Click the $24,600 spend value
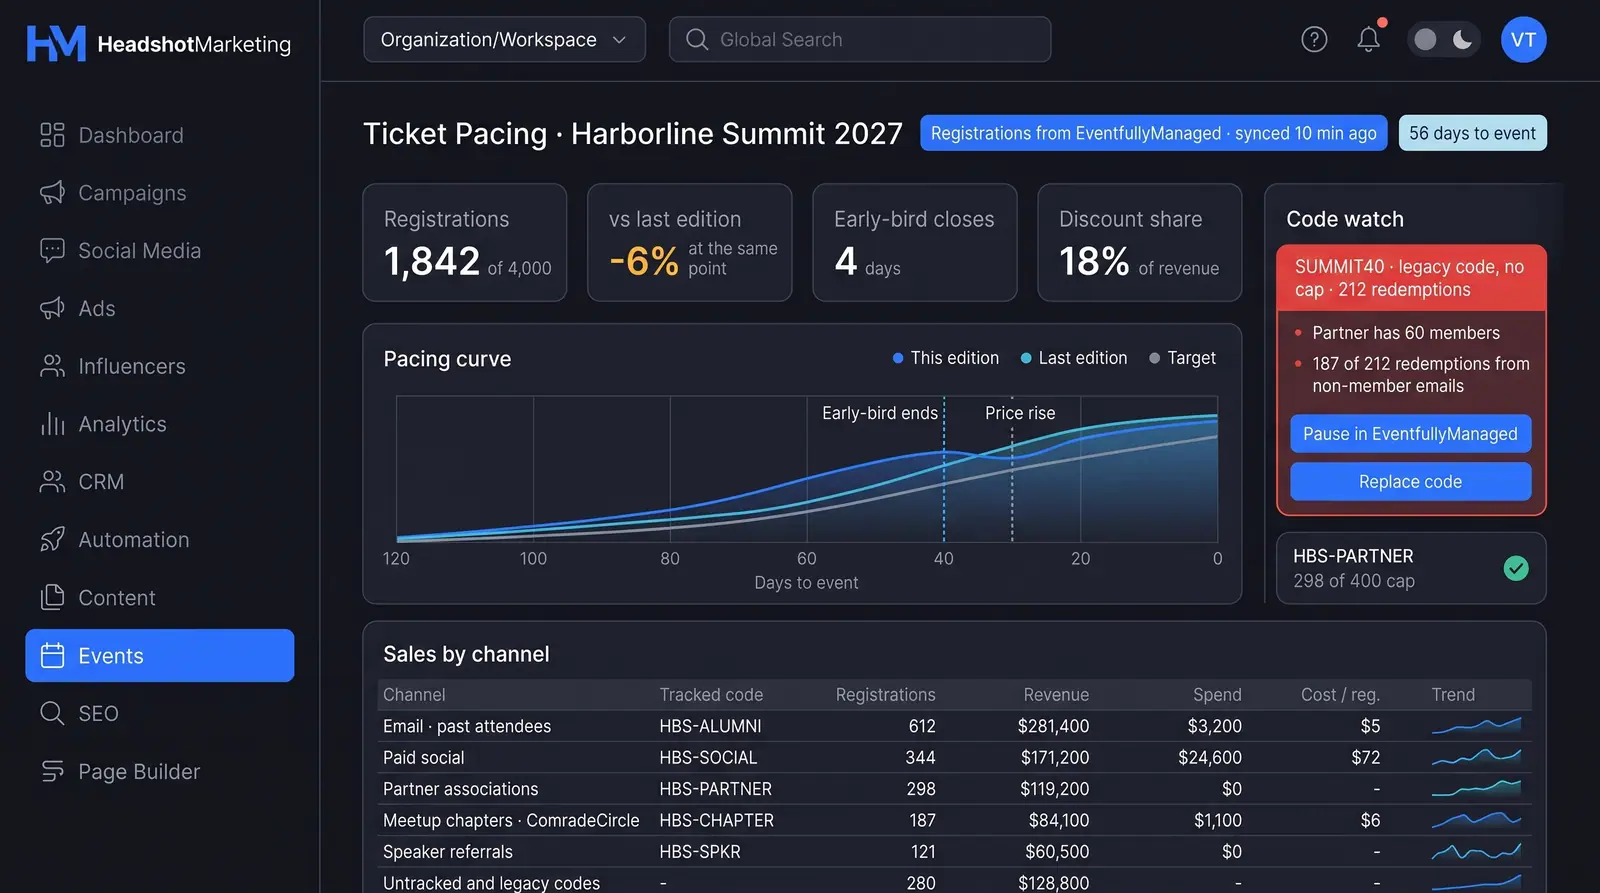The width and height of the screenshot is (1600, 893). (x=1210, y=757)
